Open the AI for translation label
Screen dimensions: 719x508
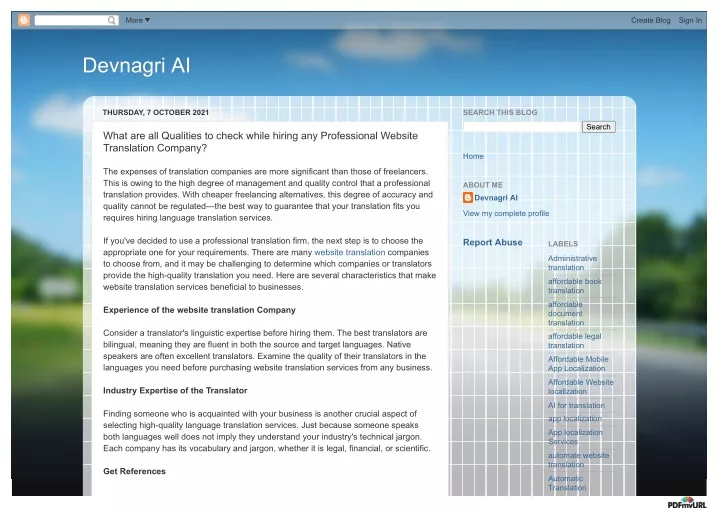click(576, 405)
